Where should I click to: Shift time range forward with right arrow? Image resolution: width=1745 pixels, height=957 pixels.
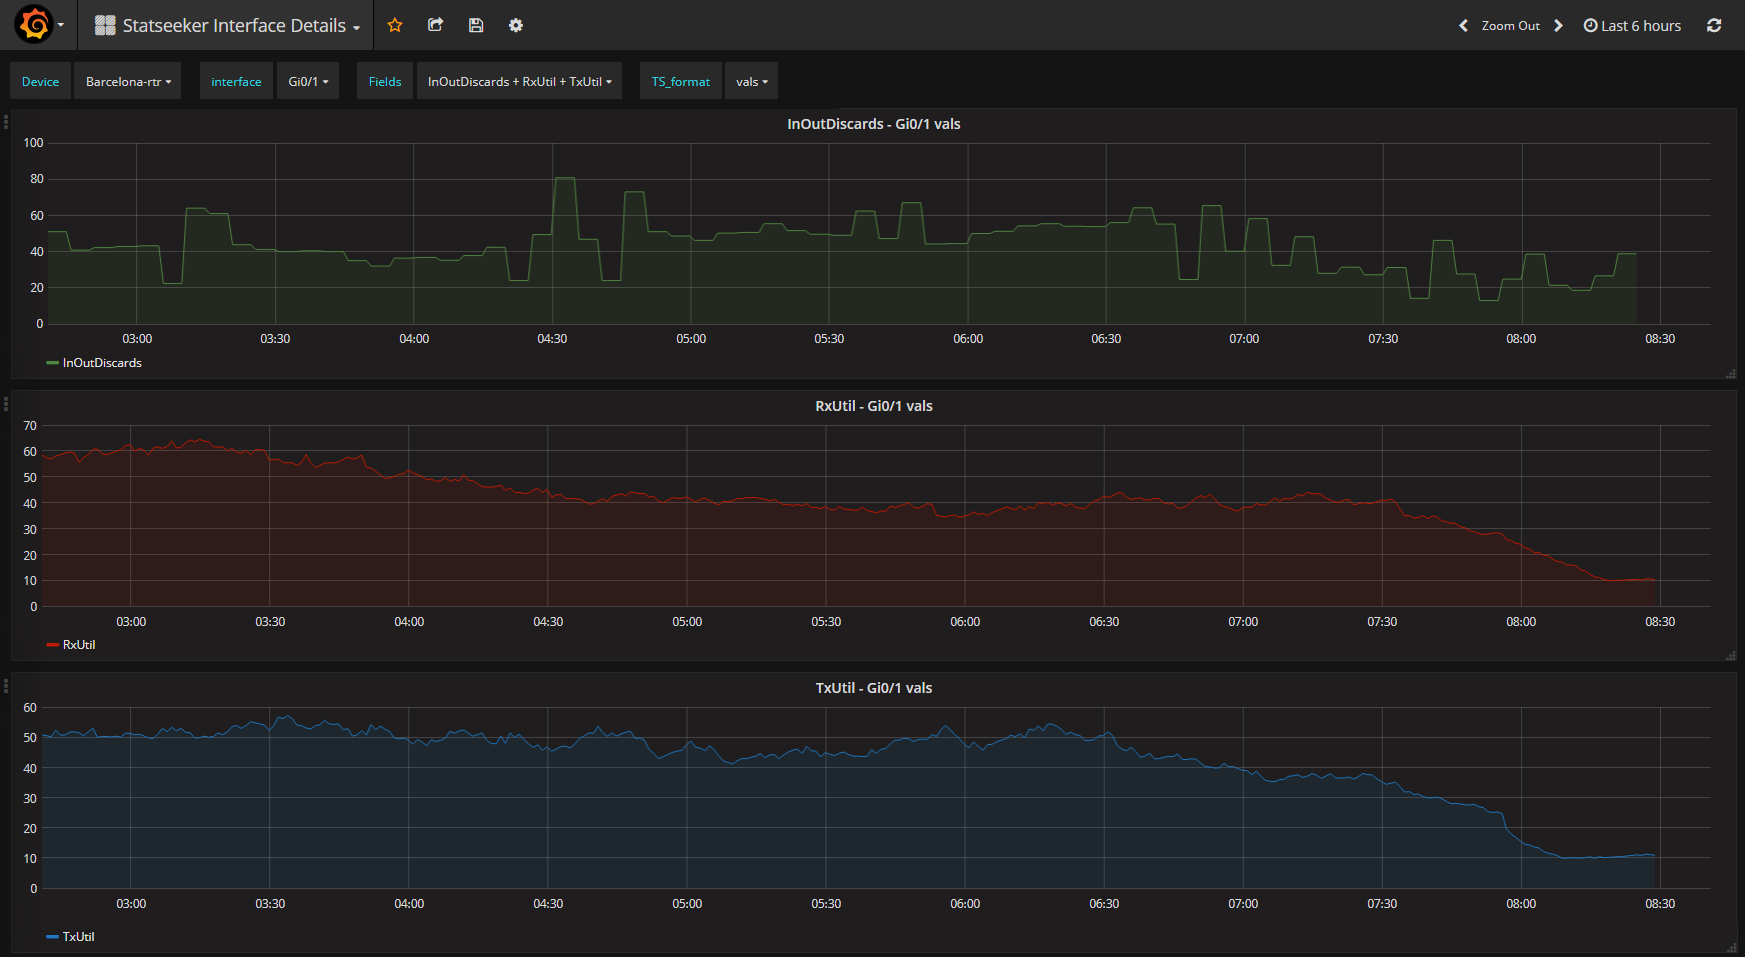[x=1558, y=25]
